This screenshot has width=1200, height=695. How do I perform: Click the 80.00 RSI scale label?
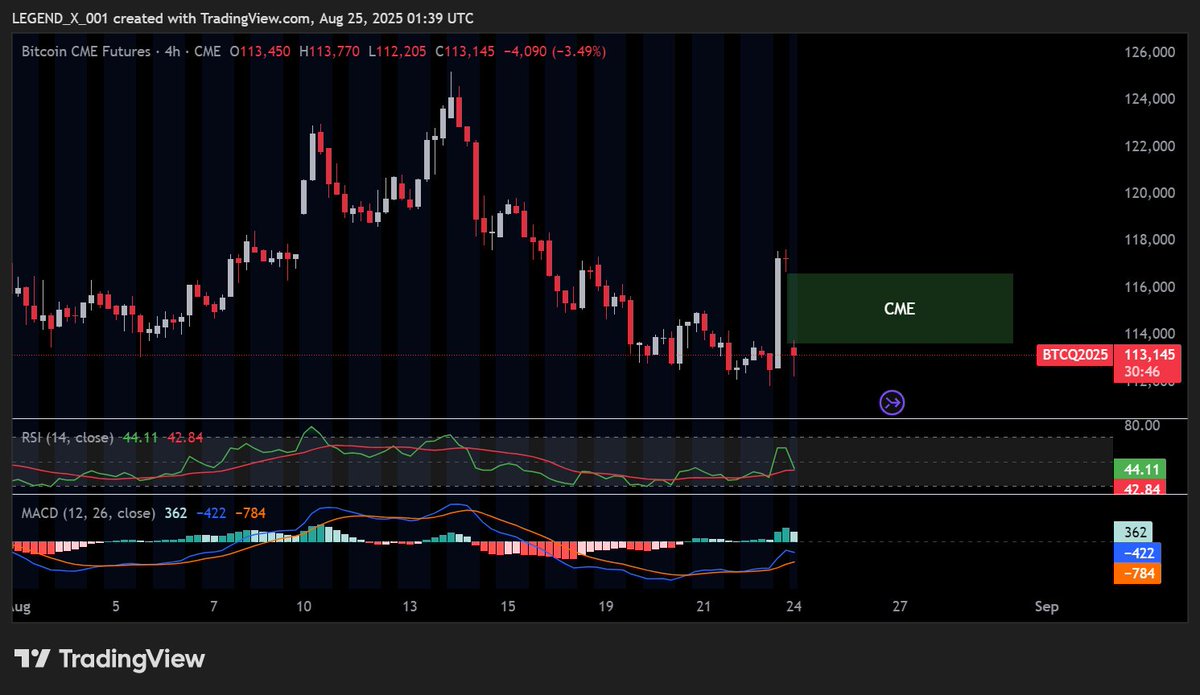coord(1141,425)
